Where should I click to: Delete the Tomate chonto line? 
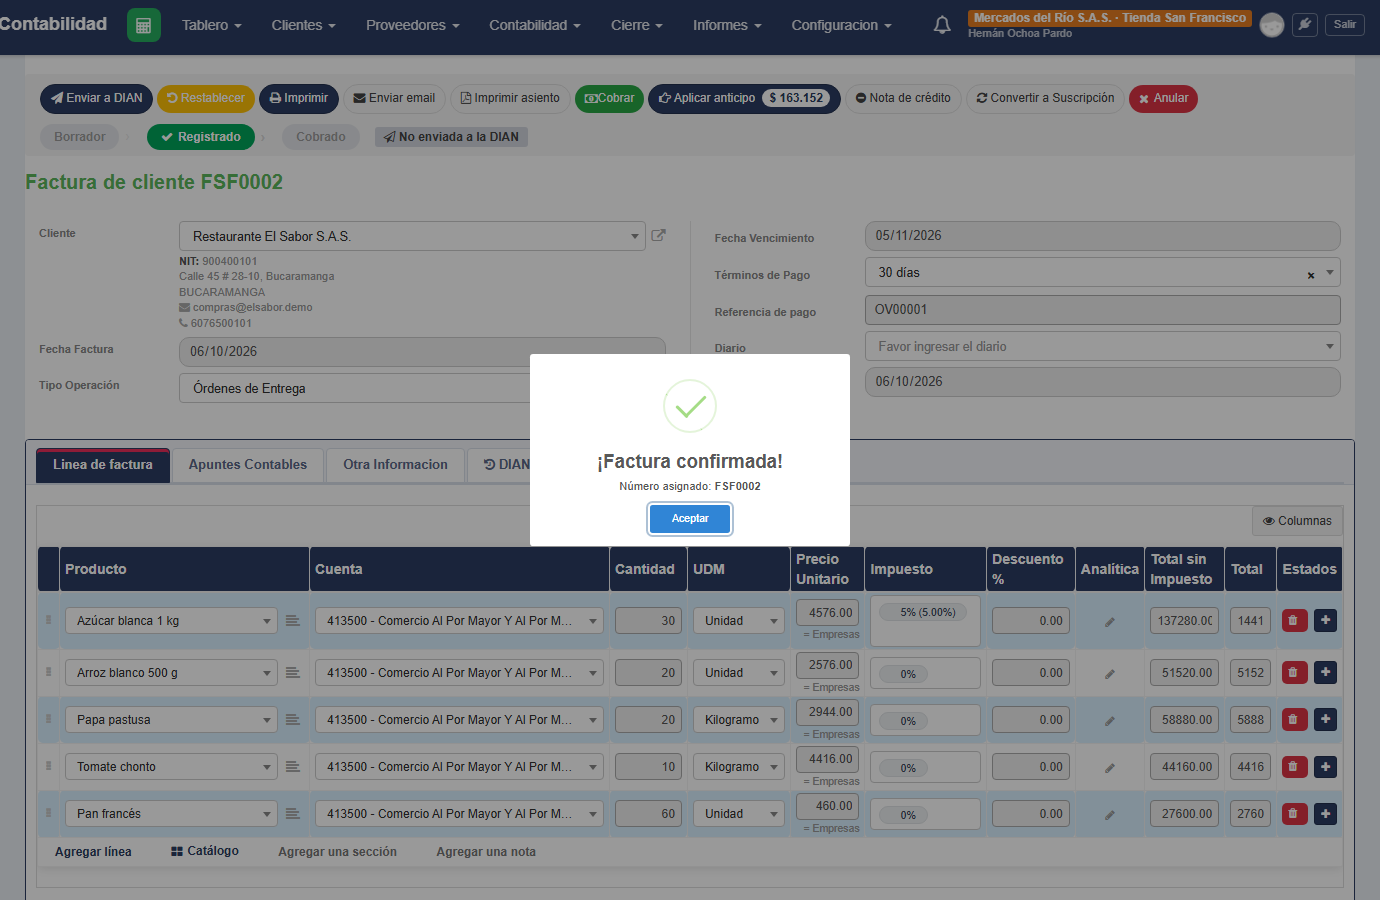(x=1294, y=766)
